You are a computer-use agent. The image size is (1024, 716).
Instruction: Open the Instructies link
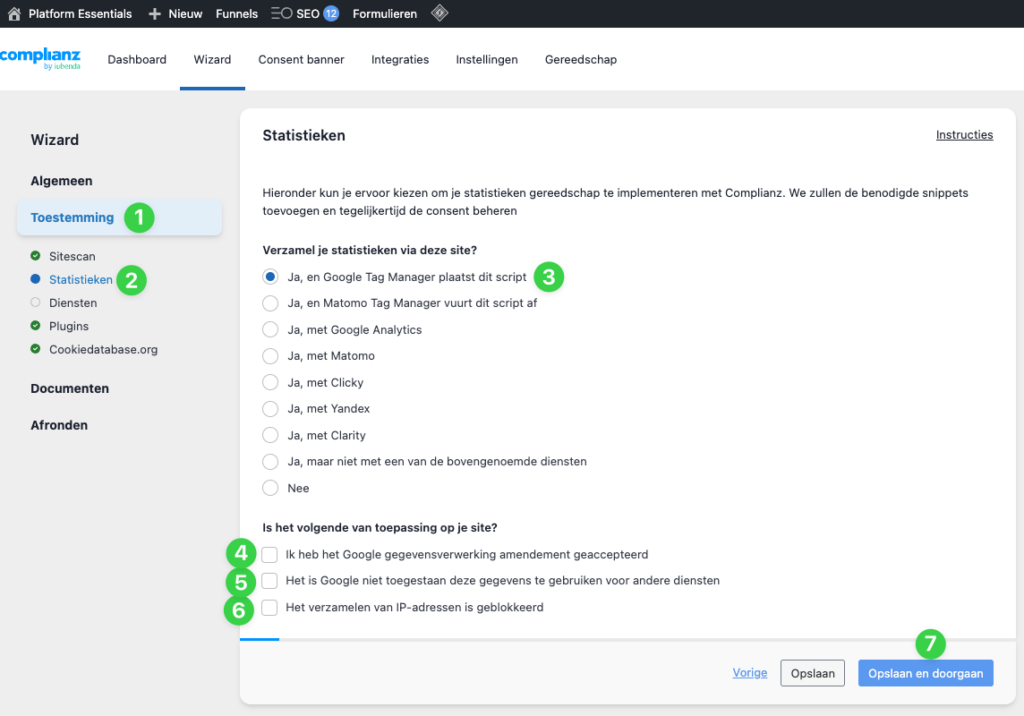[964, 134]
